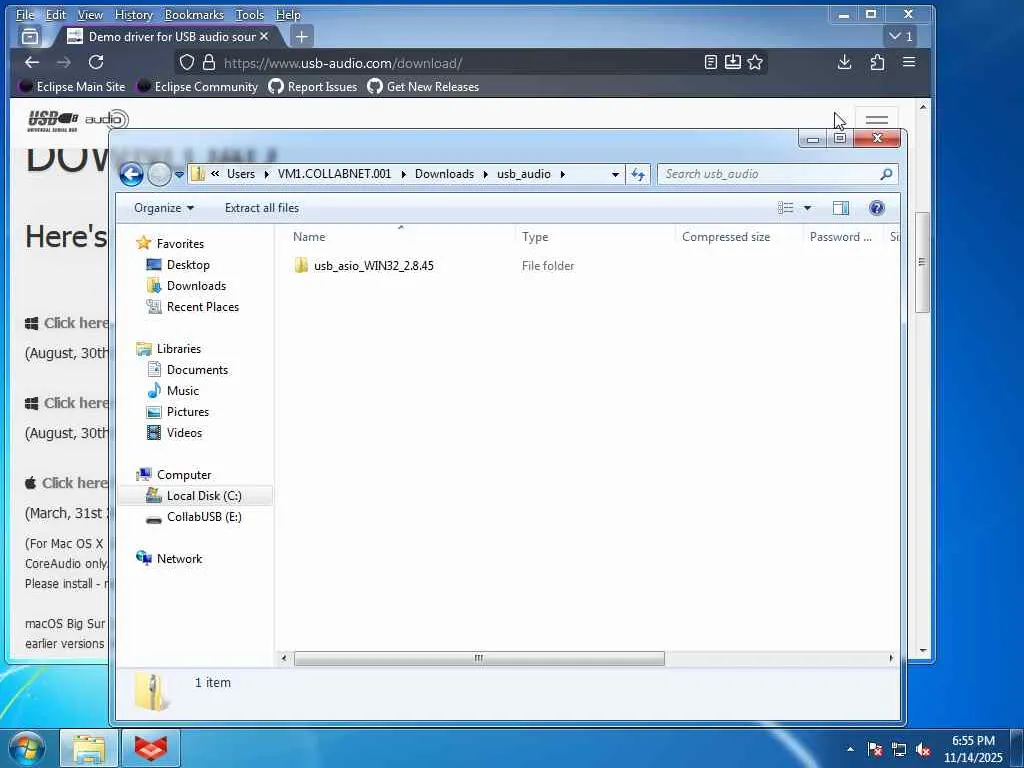The image size is (1024, 768).
Task: Click Users breadcrumb in address bar
Action: pyautogui.click(x=240, y=174)
